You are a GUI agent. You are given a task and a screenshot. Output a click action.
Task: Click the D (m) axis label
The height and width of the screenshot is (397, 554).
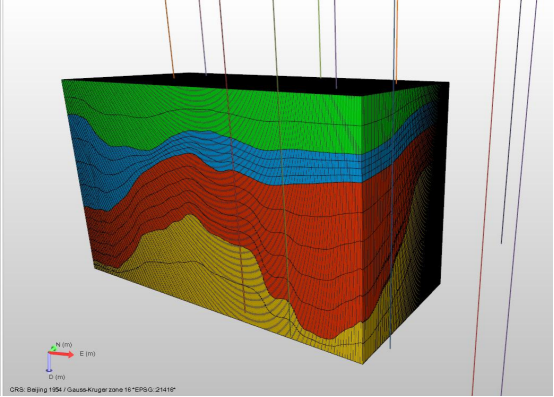point(57,377)
